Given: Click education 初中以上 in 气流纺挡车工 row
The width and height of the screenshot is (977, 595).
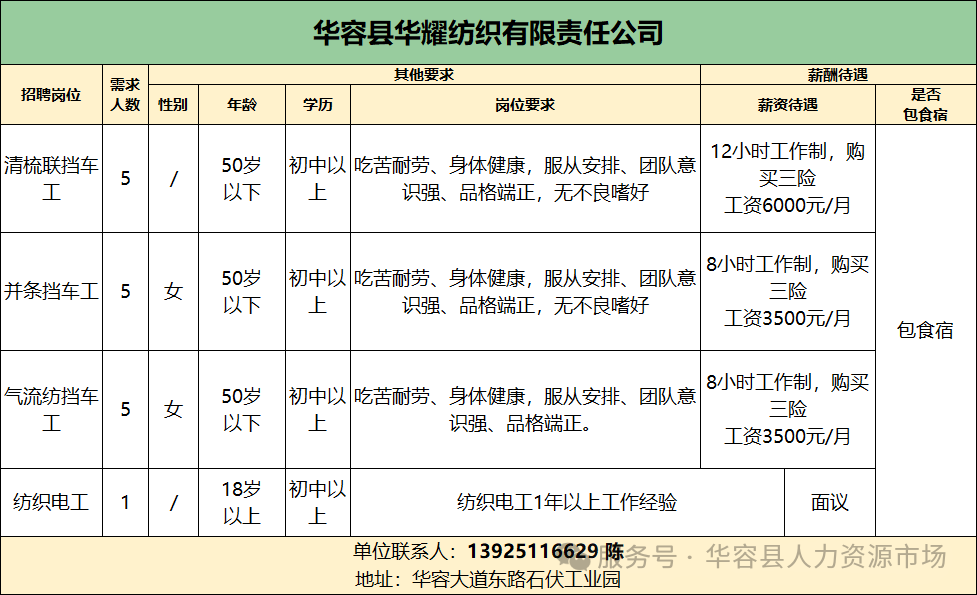Looking at the screenshot, I should point(318,409).
